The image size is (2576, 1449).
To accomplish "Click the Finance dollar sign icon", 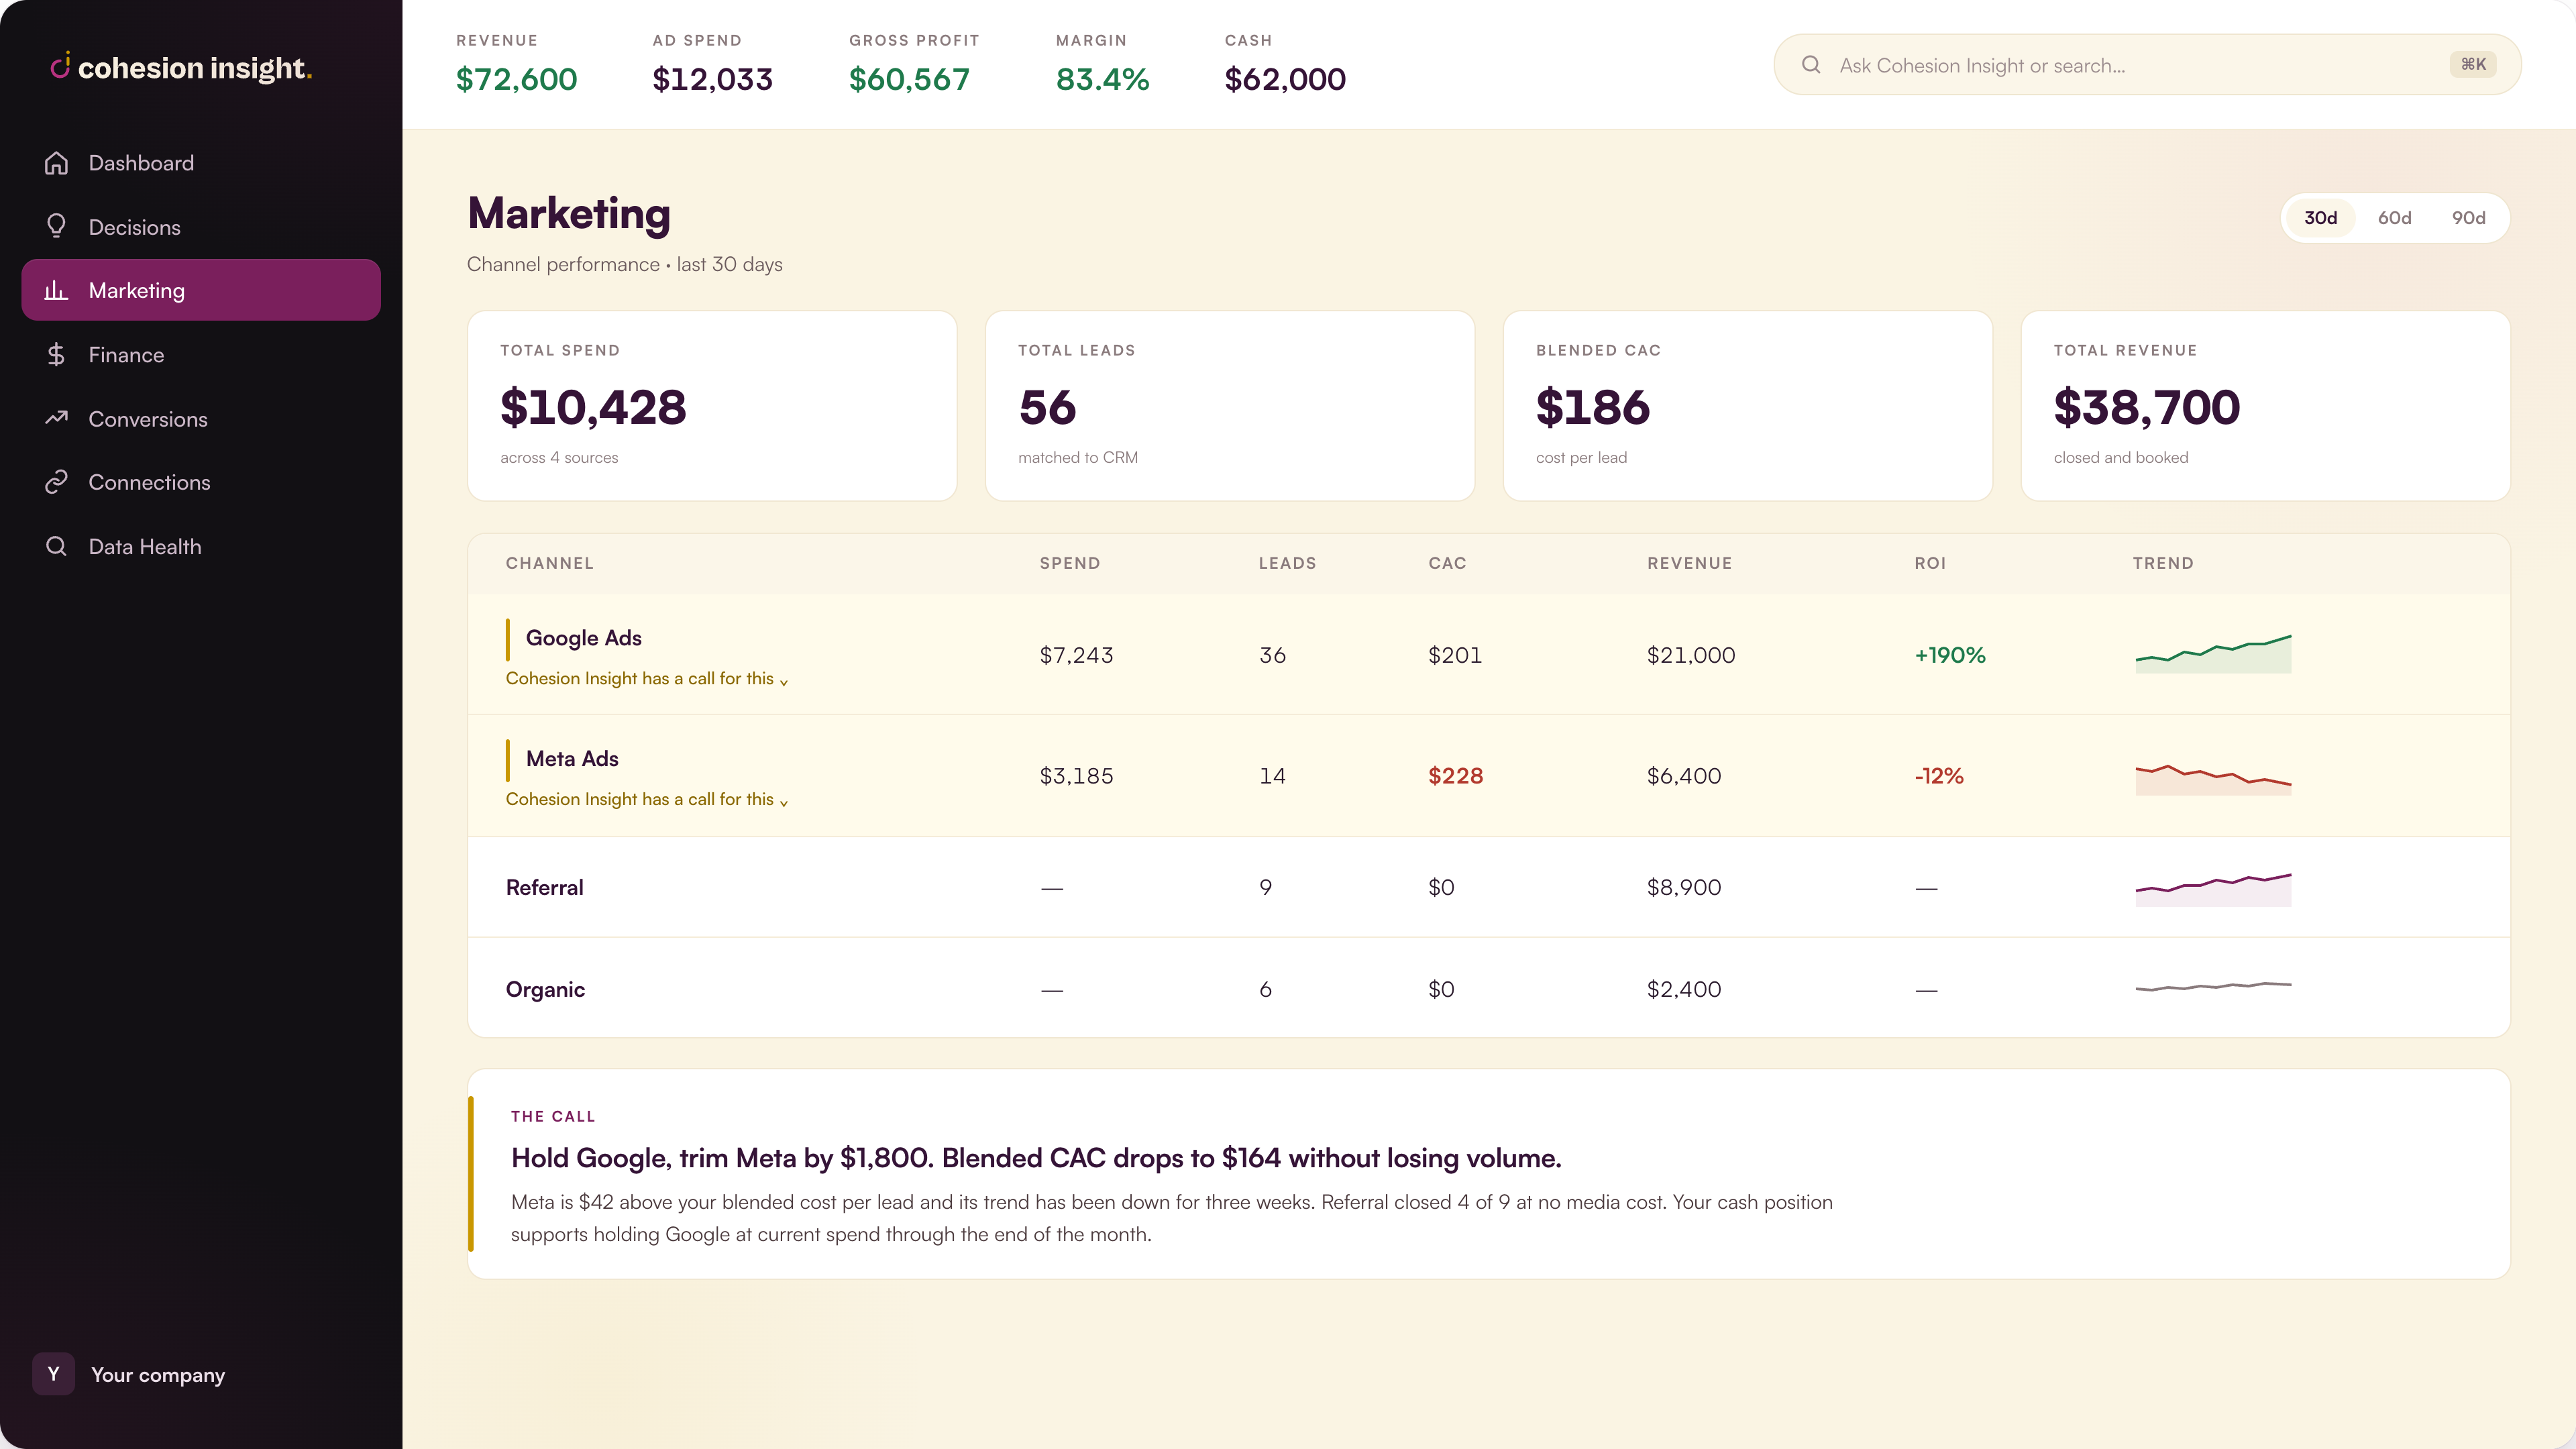I will [x=56, y=355].
